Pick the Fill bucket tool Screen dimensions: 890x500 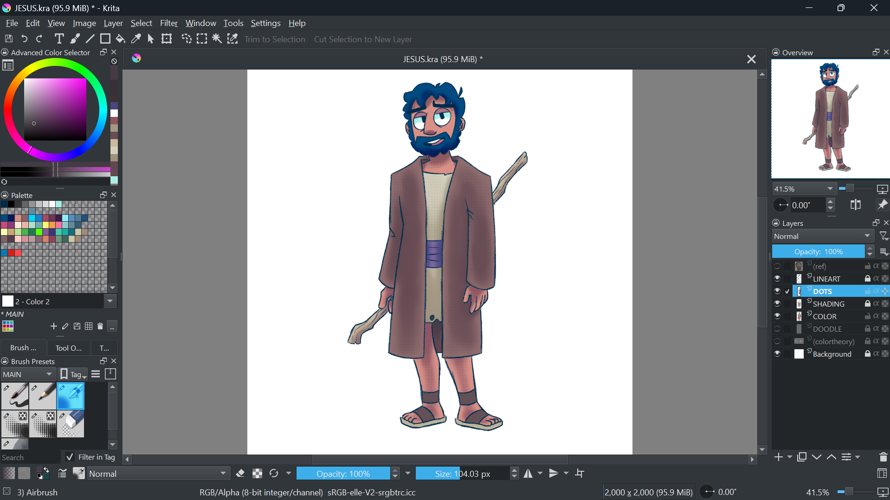click(x=121, y=39)
